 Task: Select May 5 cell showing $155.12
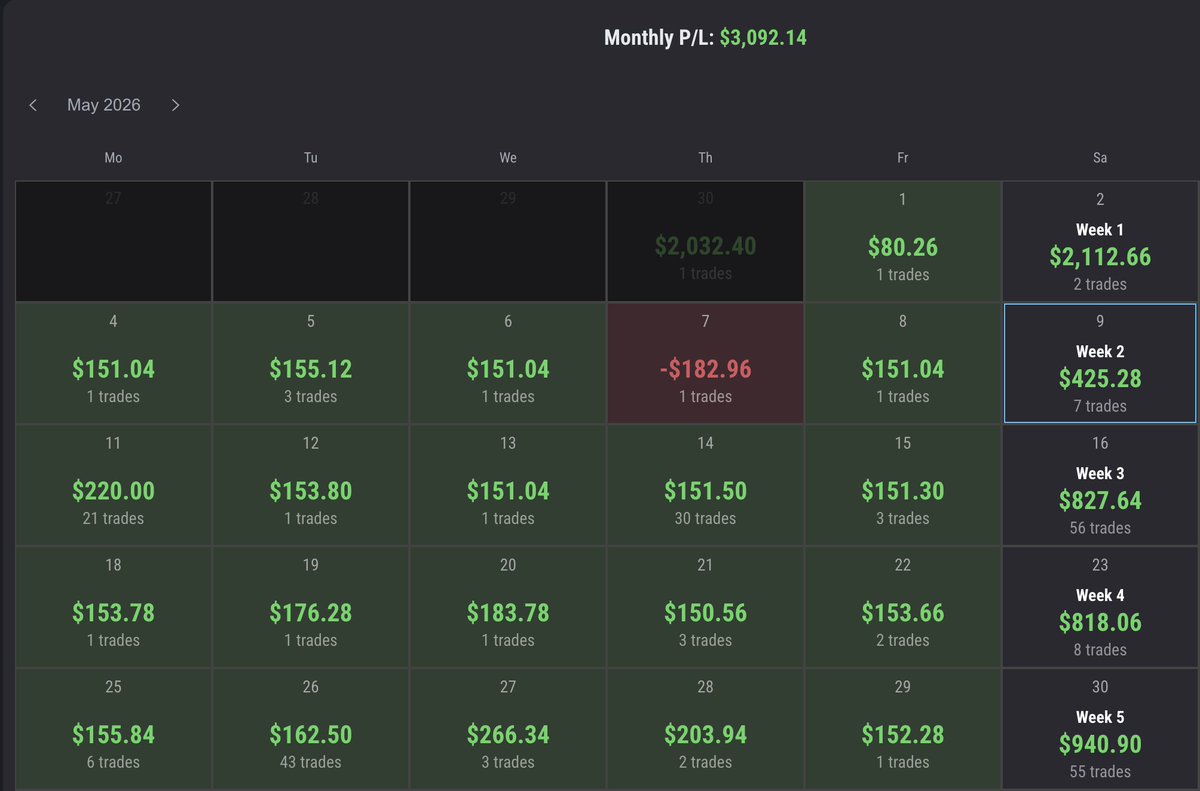point(310,363)
